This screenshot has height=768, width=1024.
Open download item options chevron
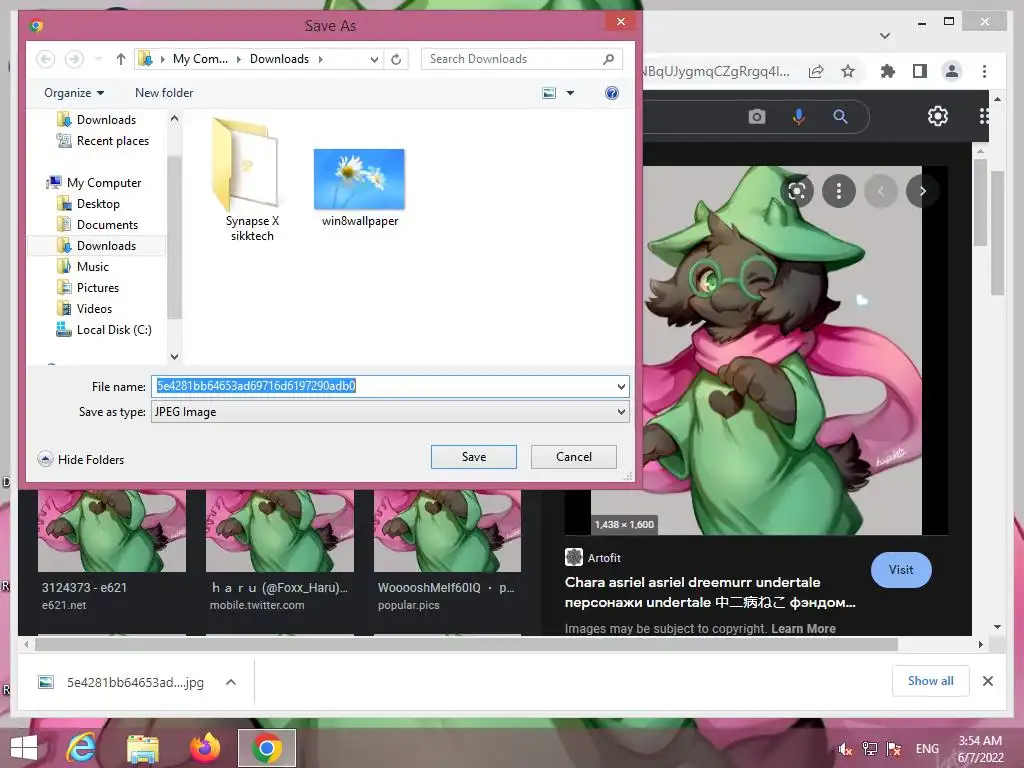tap(231, 682)
